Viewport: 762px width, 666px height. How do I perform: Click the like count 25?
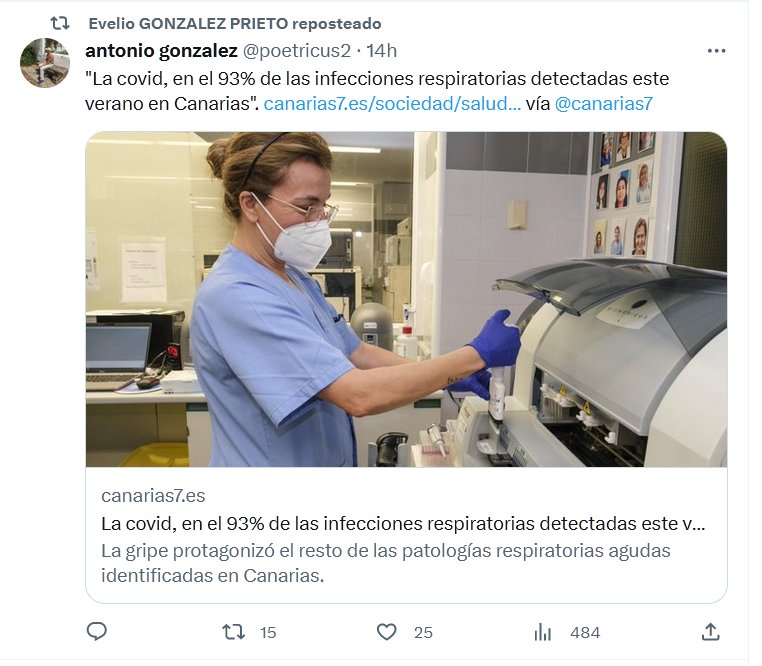click(423, 632)
